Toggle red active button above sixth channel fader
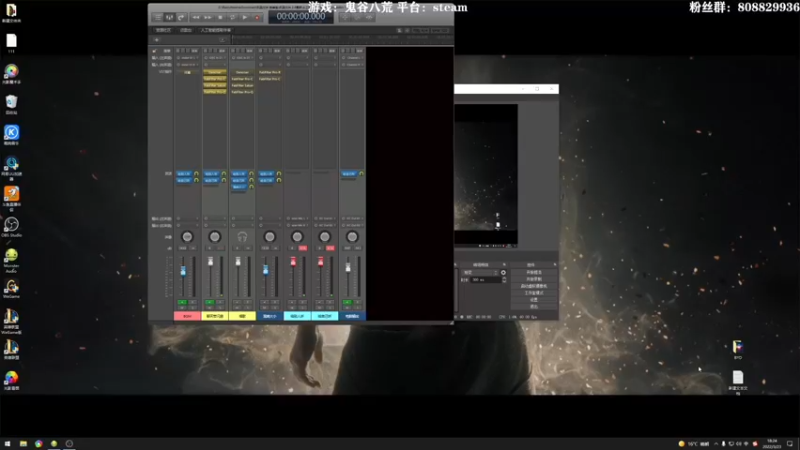The image size is (800, 450). coord(330,248)
